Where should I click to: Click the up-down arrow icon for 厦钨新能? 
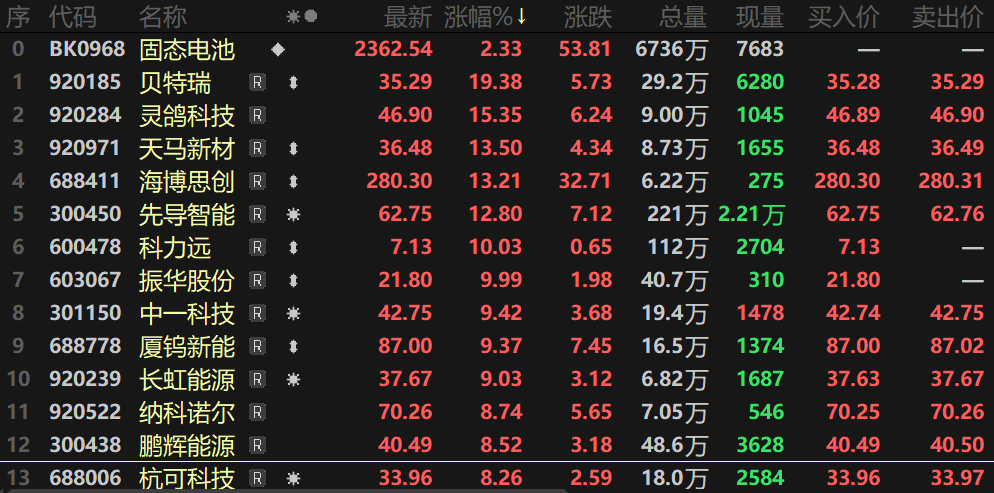(293, 347)
